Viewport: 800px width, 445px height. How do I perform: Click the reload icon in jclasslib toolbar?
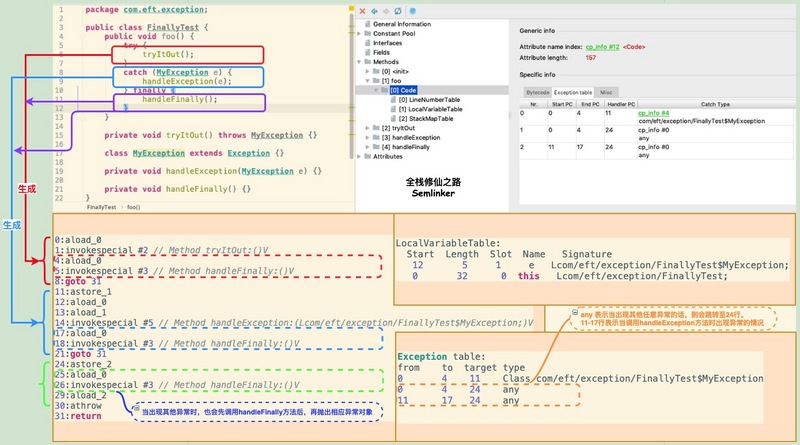397,11
